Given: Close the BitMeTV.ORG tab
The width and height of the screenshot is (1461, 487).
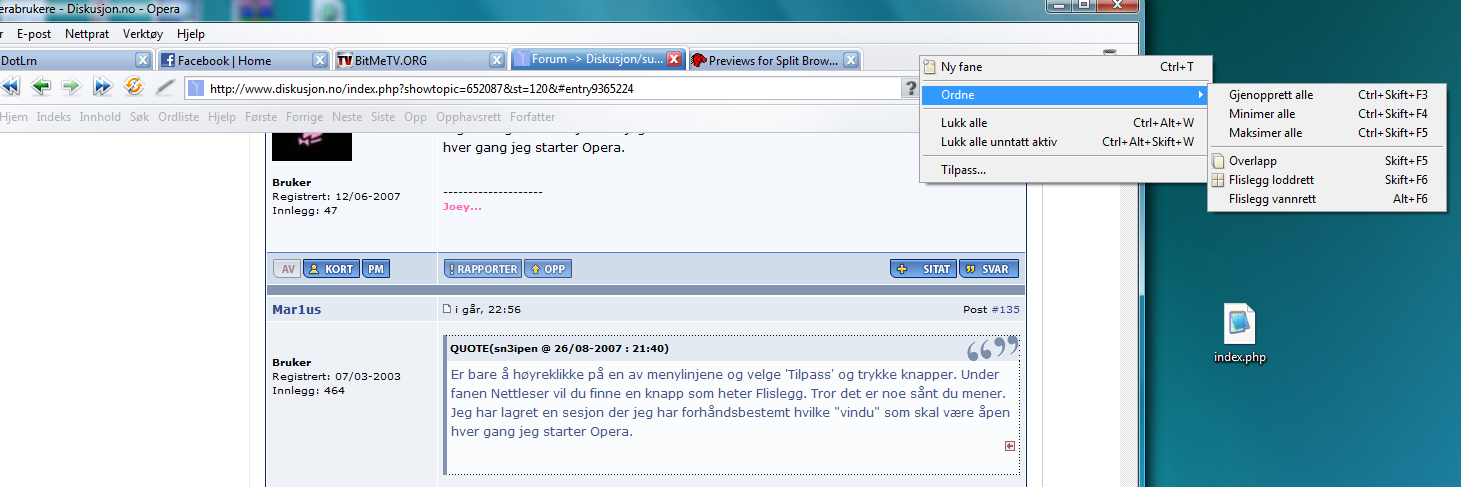Looking at the screenshot, I should [497, 60].
